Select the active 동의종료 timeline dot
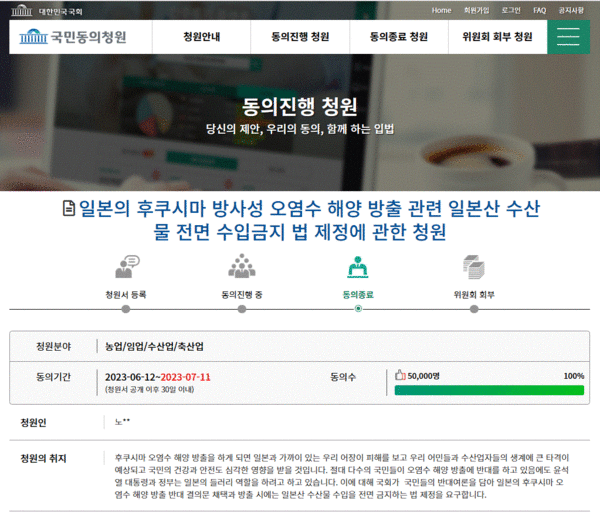600x519 pixels. click(358, 308)
